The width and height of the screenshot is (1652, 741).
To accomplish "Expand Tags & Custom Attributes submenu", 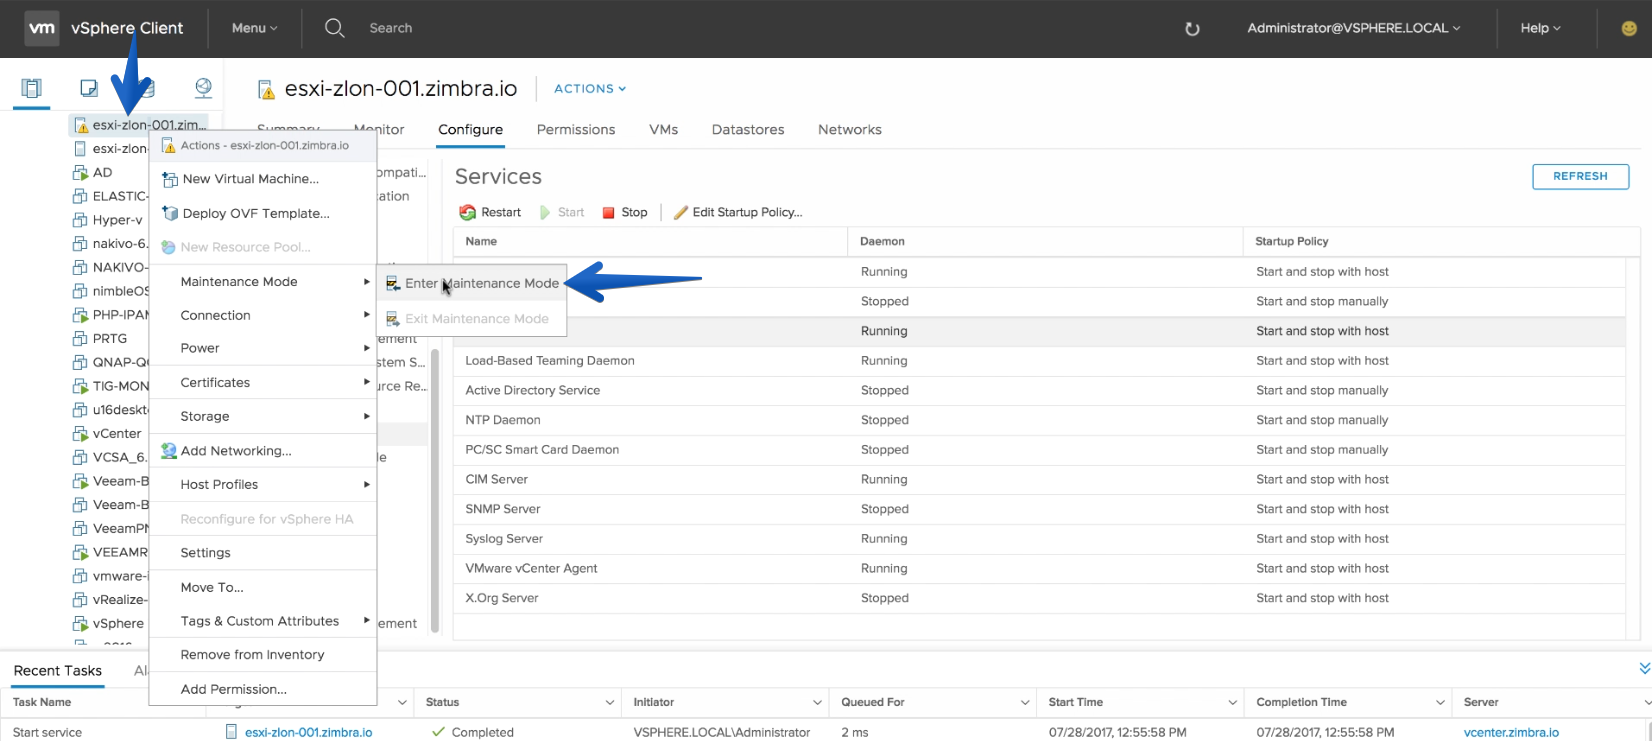I will (263, 621).
